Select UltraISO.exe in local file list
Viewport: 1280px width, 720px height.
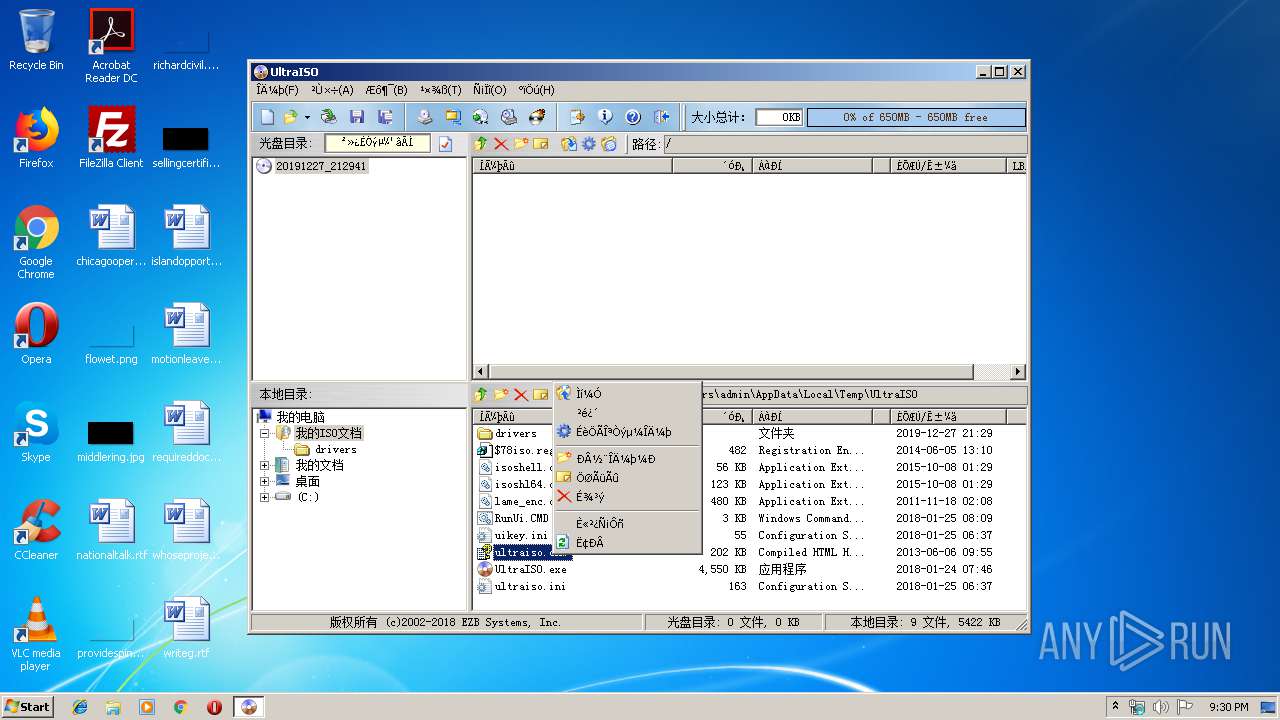tap(530, 569)
